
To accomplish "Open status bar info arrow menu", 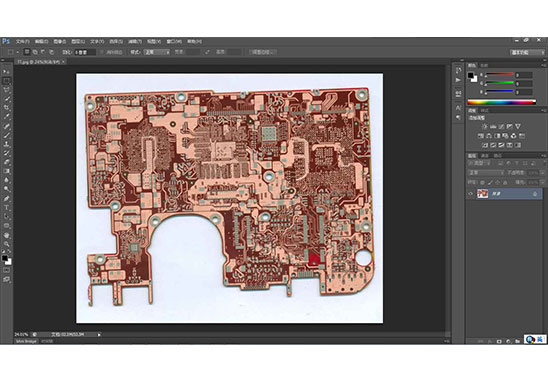I will (x=99, y=334).
